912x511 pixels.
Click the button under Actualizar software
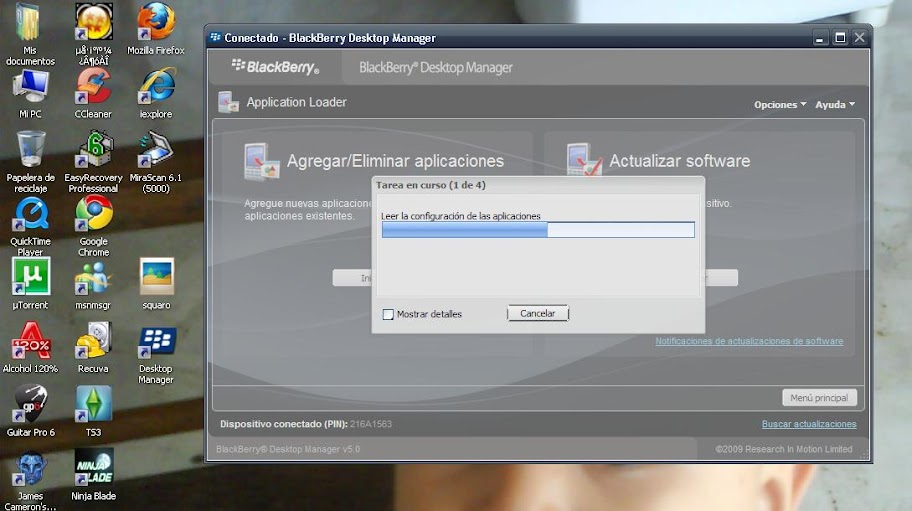721,278
